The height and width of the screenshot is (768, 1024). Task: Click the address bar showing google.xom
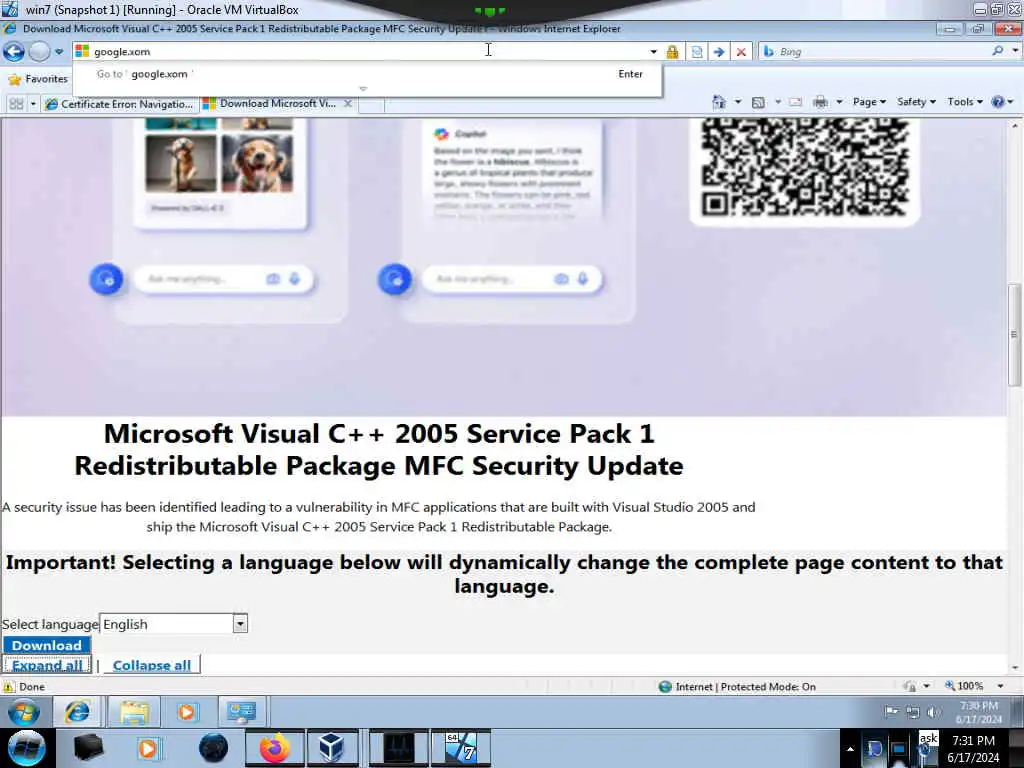coord(366,51)
